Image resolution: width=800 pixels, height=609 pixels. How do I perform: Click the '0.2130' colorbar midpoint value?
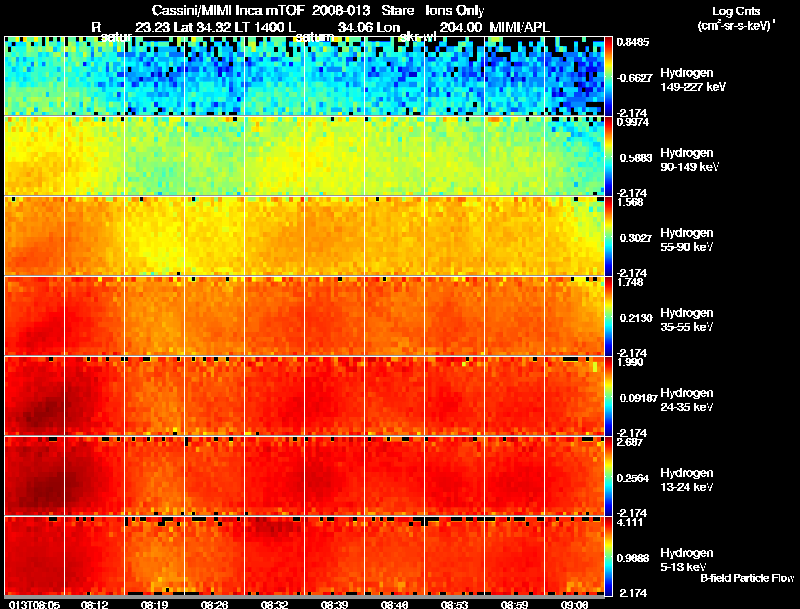pos(636,318)
